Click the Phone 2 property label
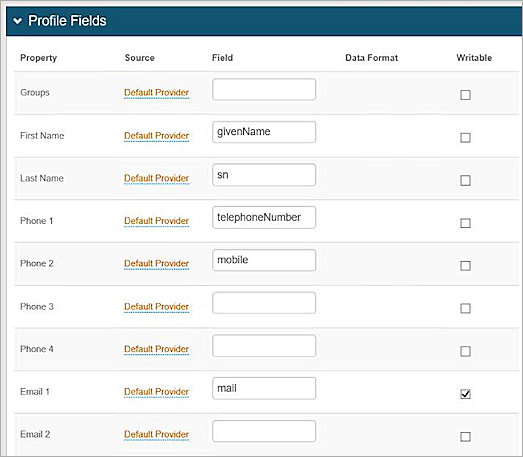The height and width of the screenshot is (457, 523). click(x=37, y=264)
